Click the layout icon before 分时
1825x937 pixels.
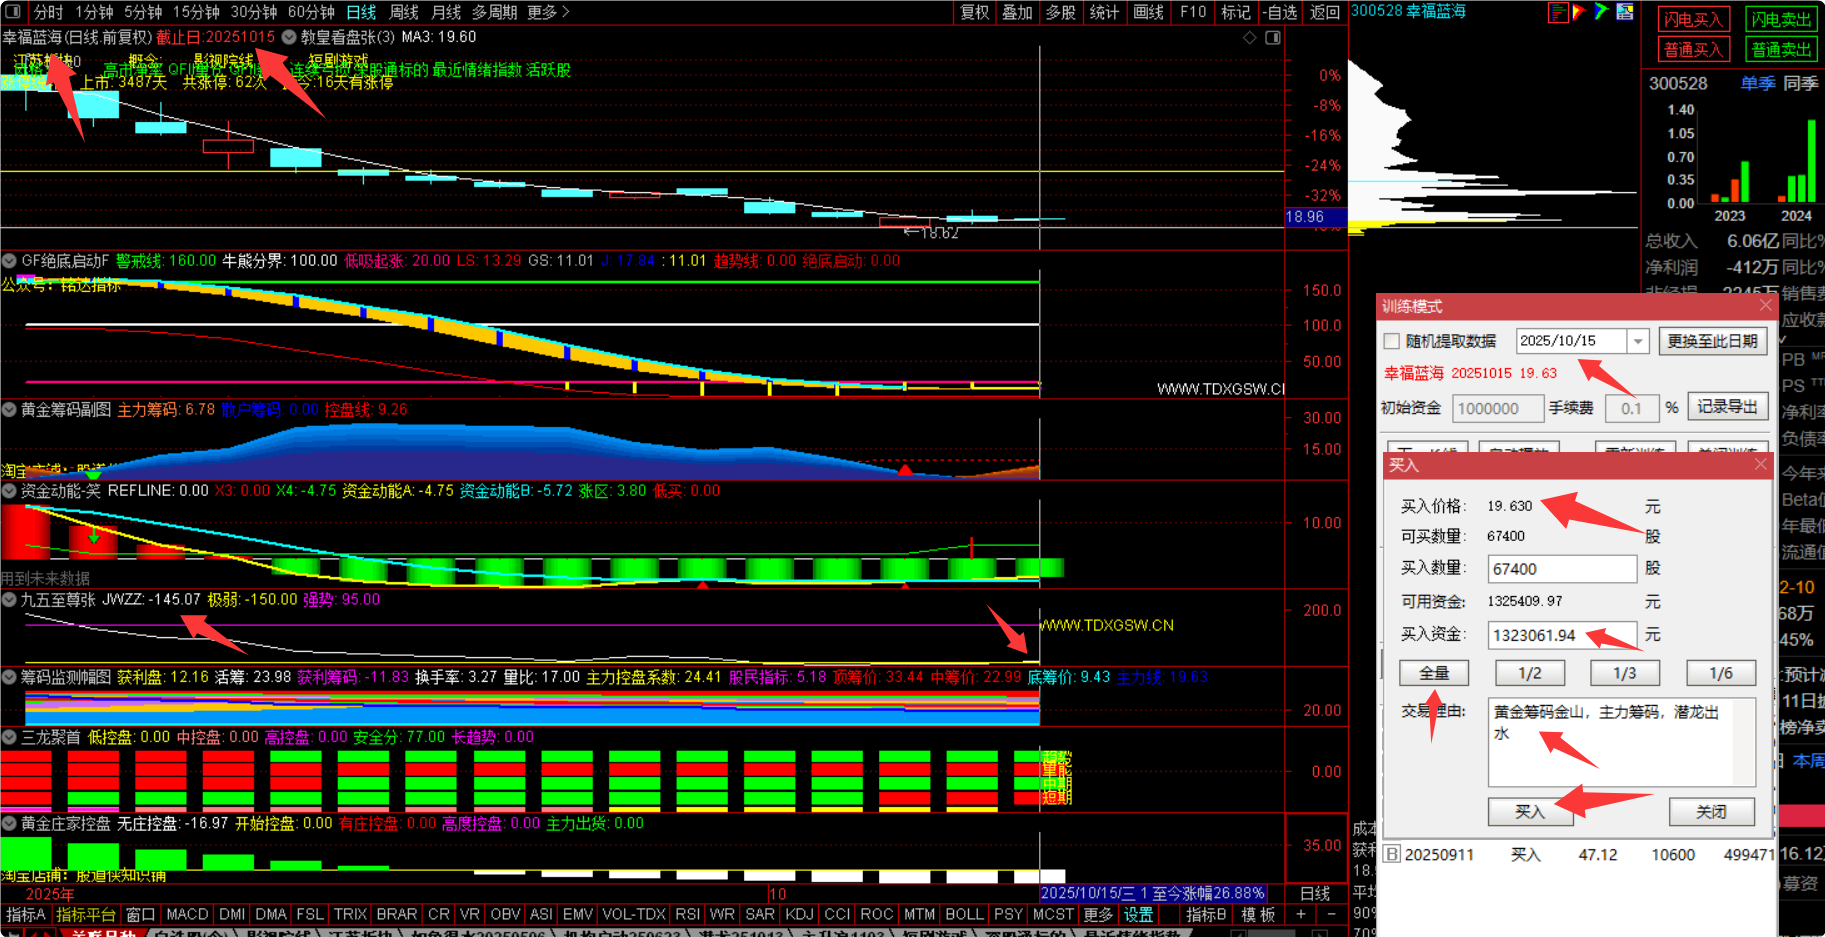coord(13,12)
